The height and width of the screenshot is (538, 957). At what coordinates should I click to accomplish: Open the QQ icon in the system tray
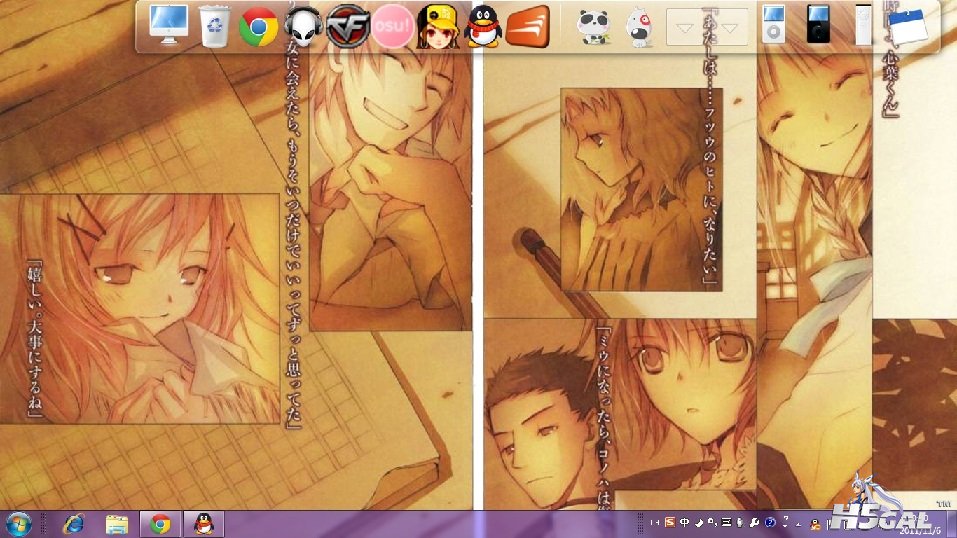click(x=815, y=524)
